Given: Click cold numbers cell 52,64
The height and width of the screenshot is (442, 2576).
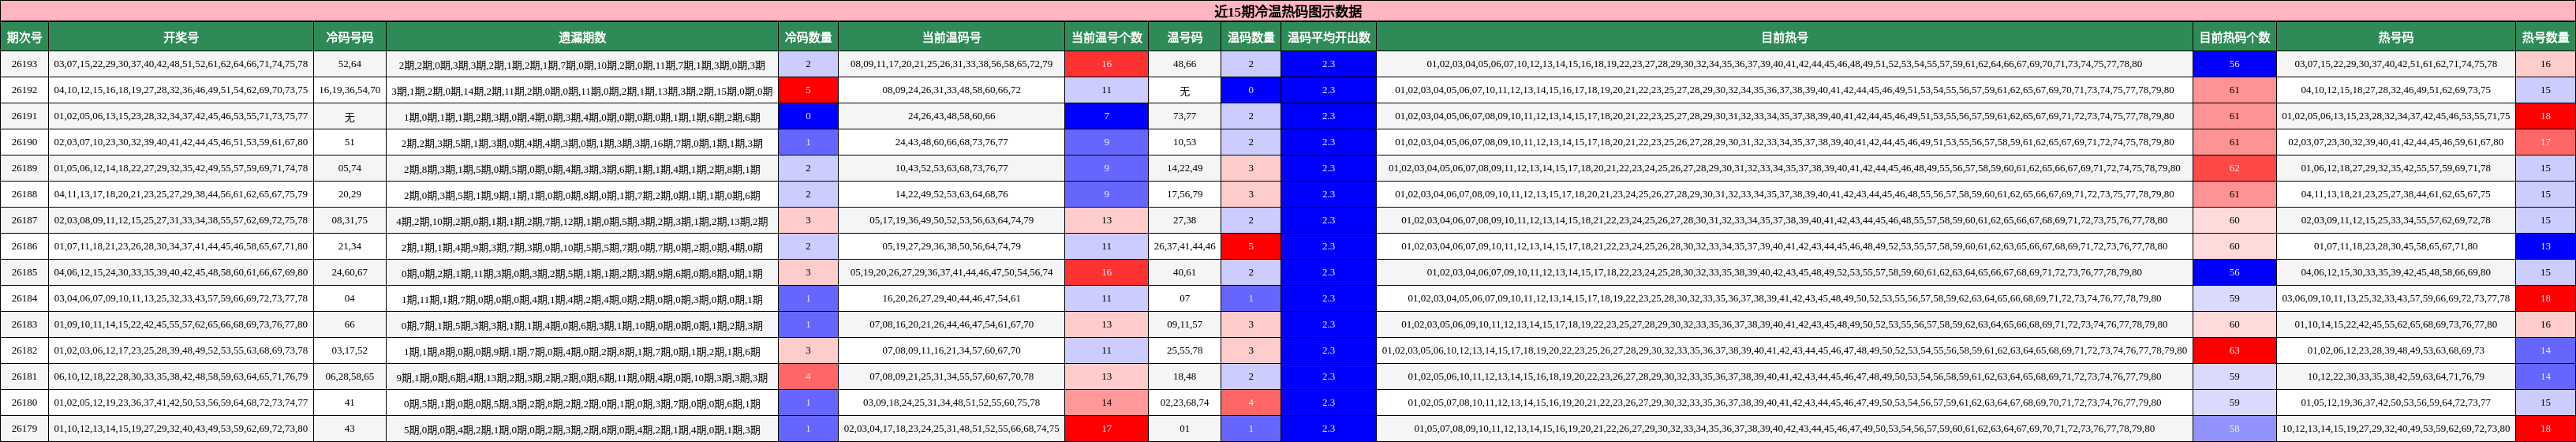Looking at the screenshot, I should point(350,64).
